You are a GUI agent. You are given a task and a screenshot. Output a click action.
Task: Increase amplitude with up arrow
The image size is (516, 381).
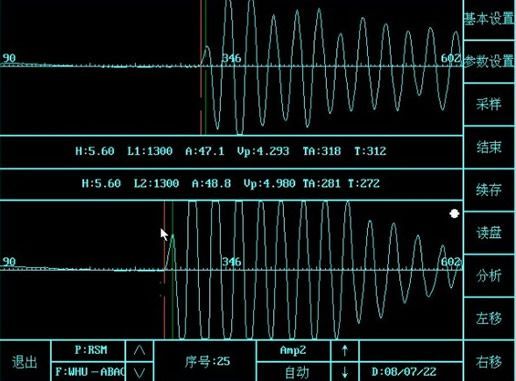(345, 350)
